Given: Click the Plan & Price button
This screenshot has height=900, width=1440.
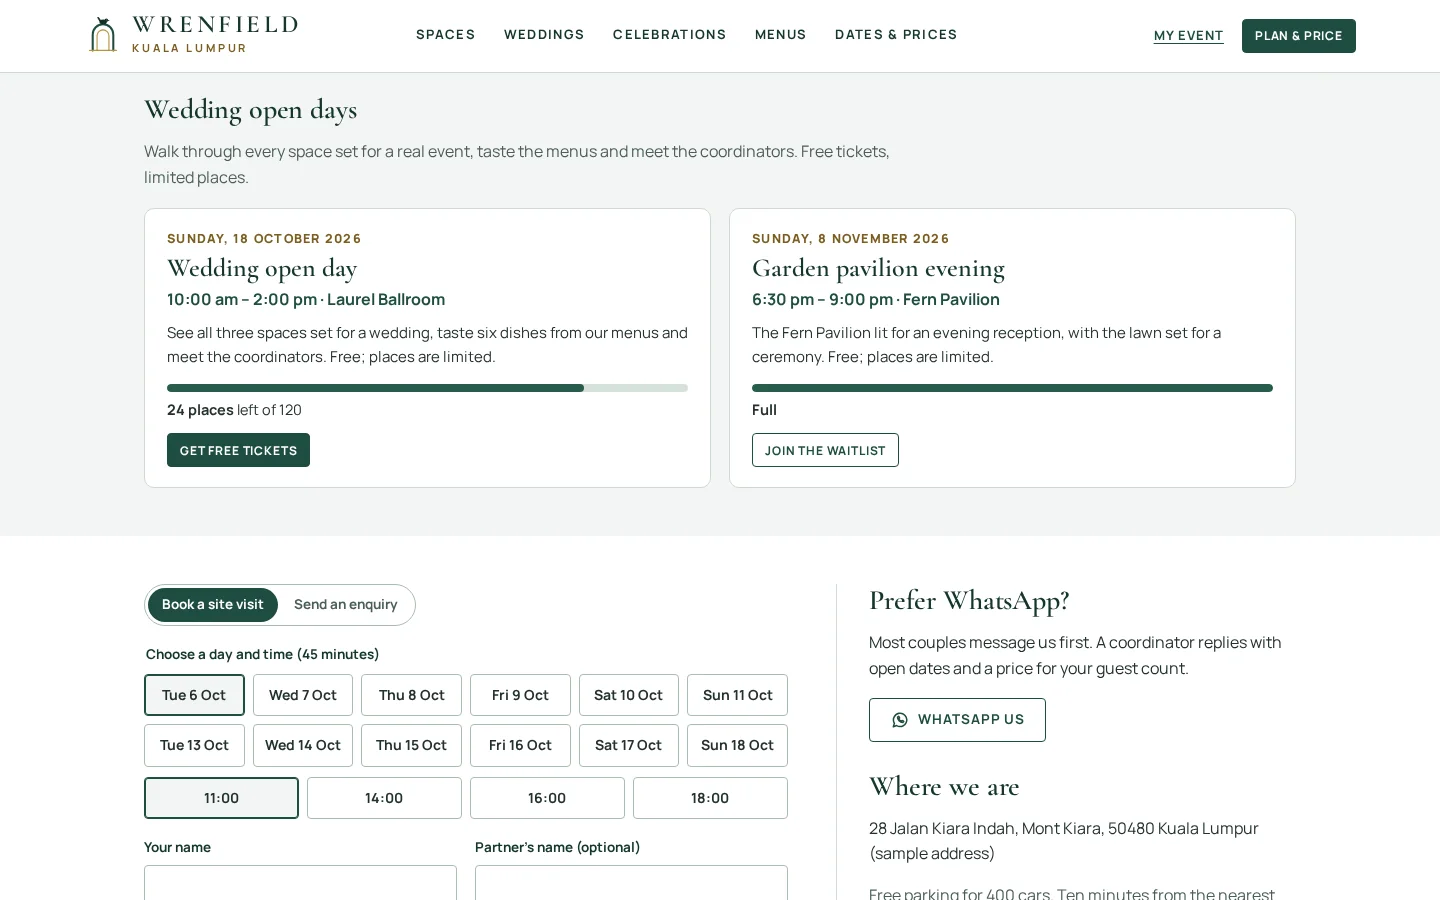Looking at the screenshot, I should coord(1299,36).
